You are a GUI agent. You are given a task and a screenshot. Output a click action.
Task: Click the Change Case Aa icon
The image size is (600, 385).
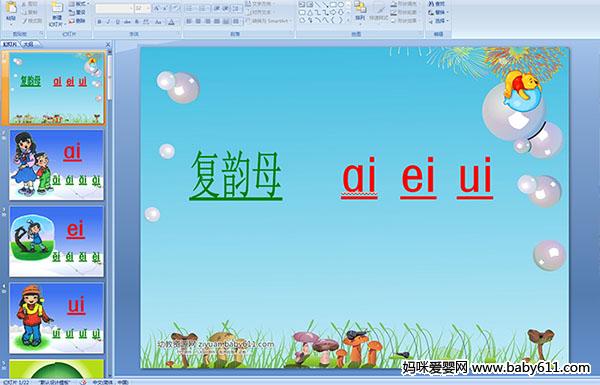pos(158,22)
